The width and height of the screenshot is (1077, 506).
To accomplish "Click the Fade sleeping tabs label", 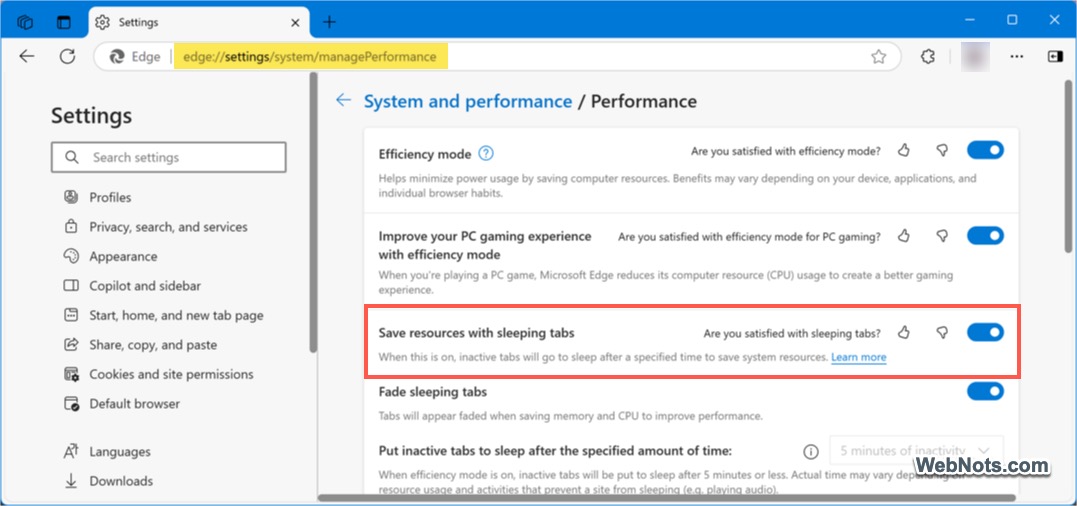I will [x=433, y=392].
